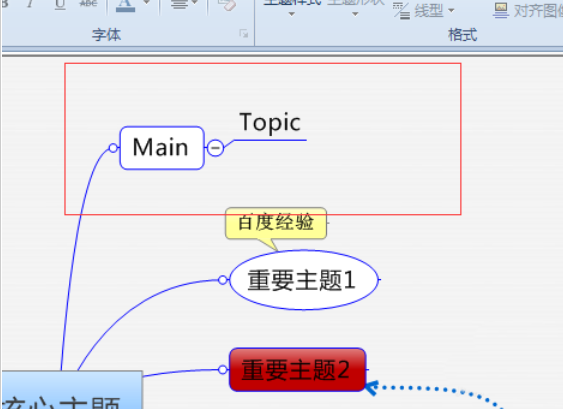Open the font color dropdown arrow
The height and width of the screenshot is (409, 563).
coord(146,3)
